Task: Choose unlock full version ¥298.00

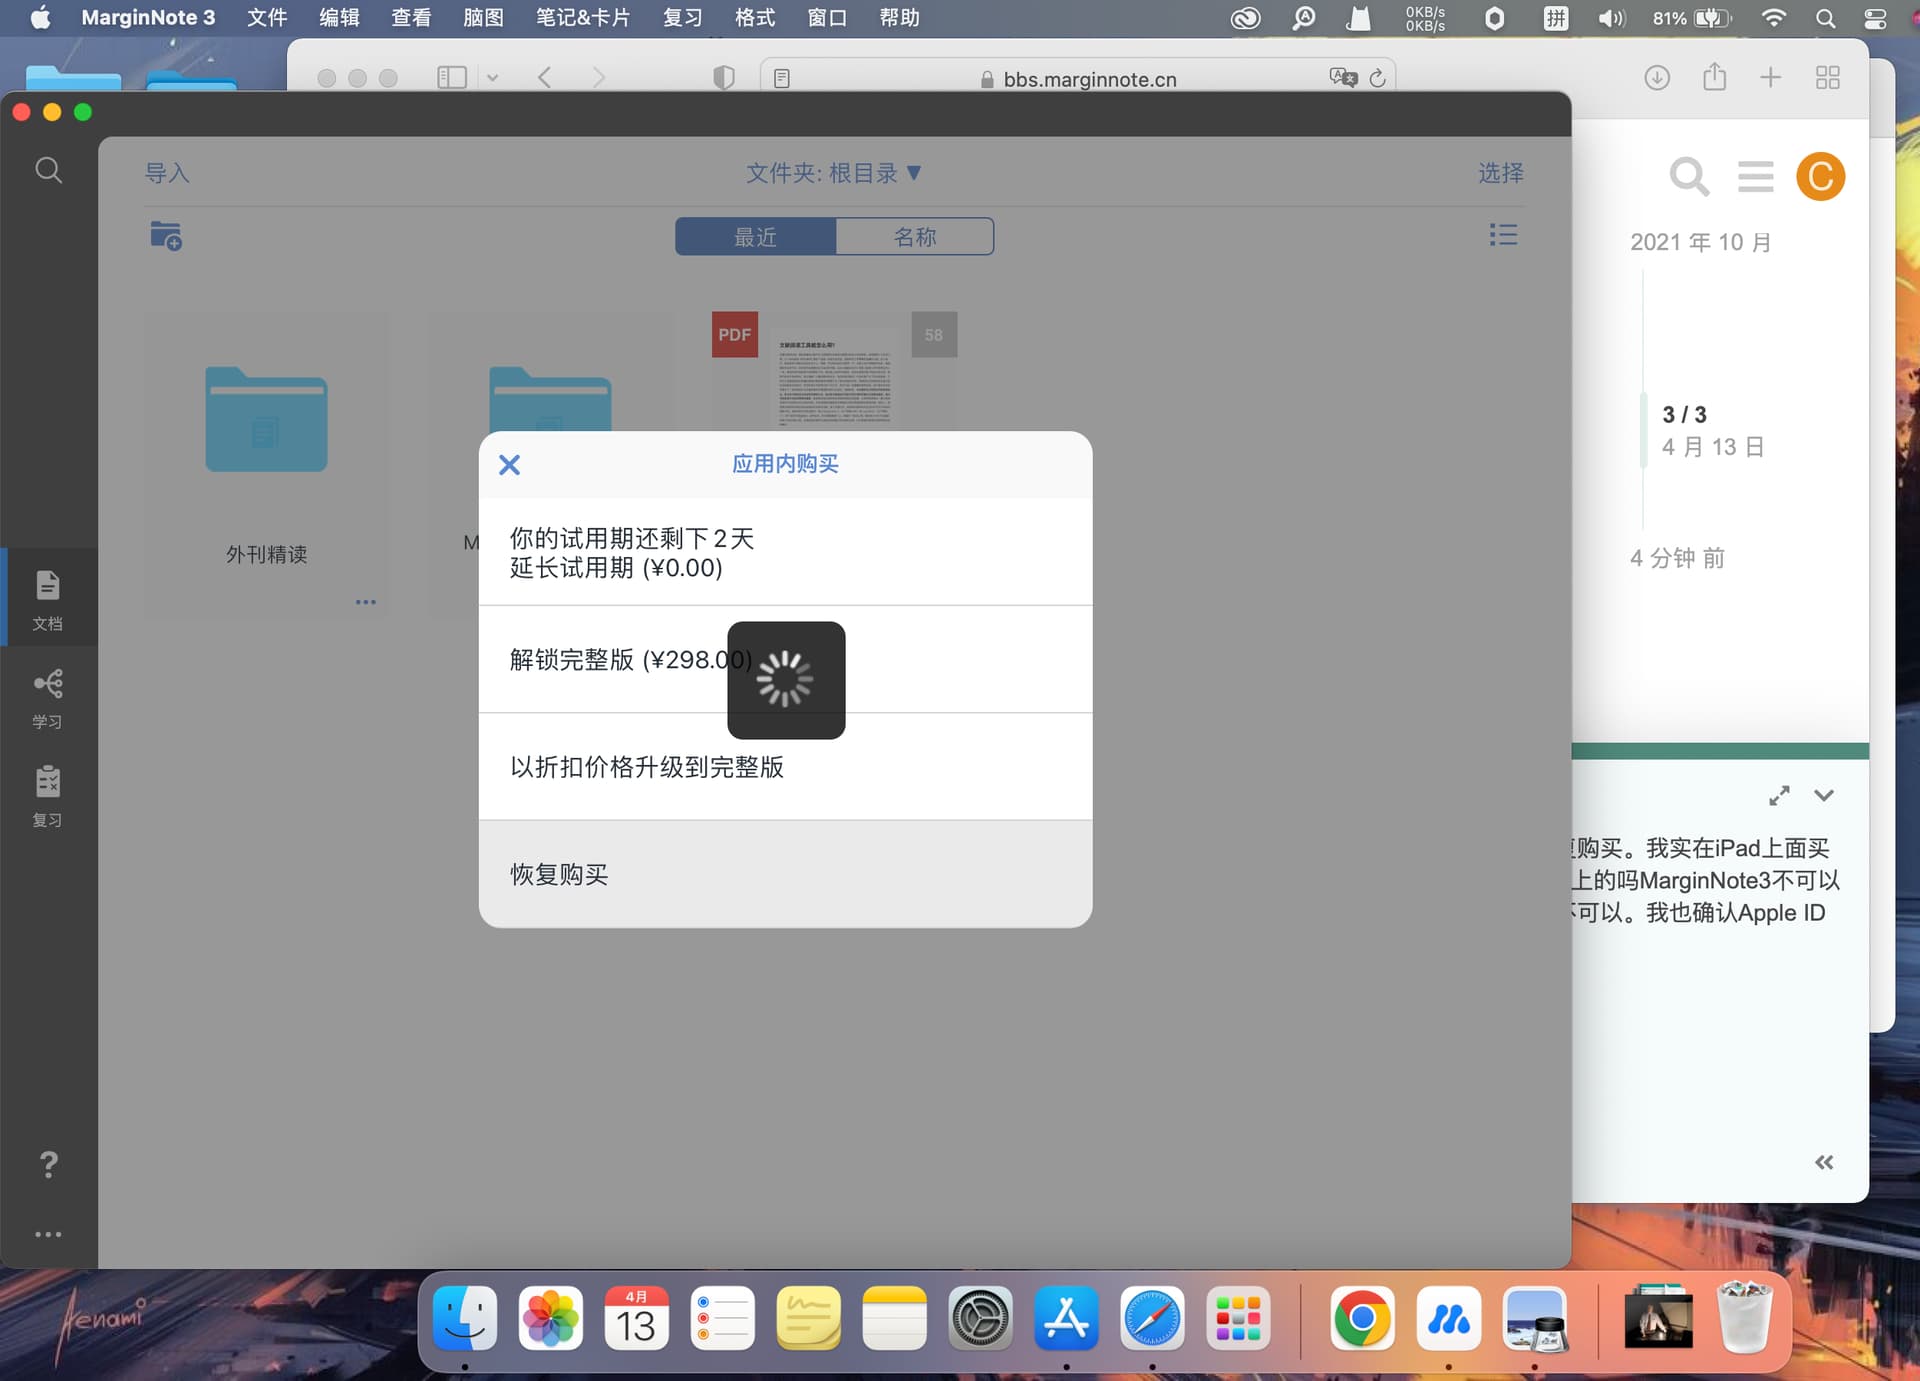Action: pos(785,659)
